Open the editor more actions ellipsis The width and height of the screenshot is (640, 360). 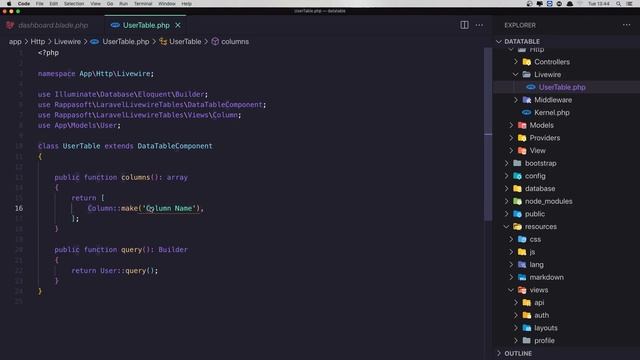click(x=479, y=25)
